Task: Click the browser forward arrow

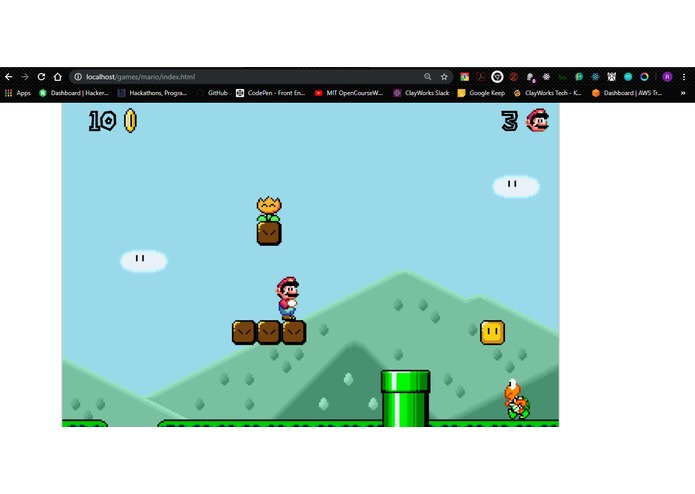Action: click(25, 77)
